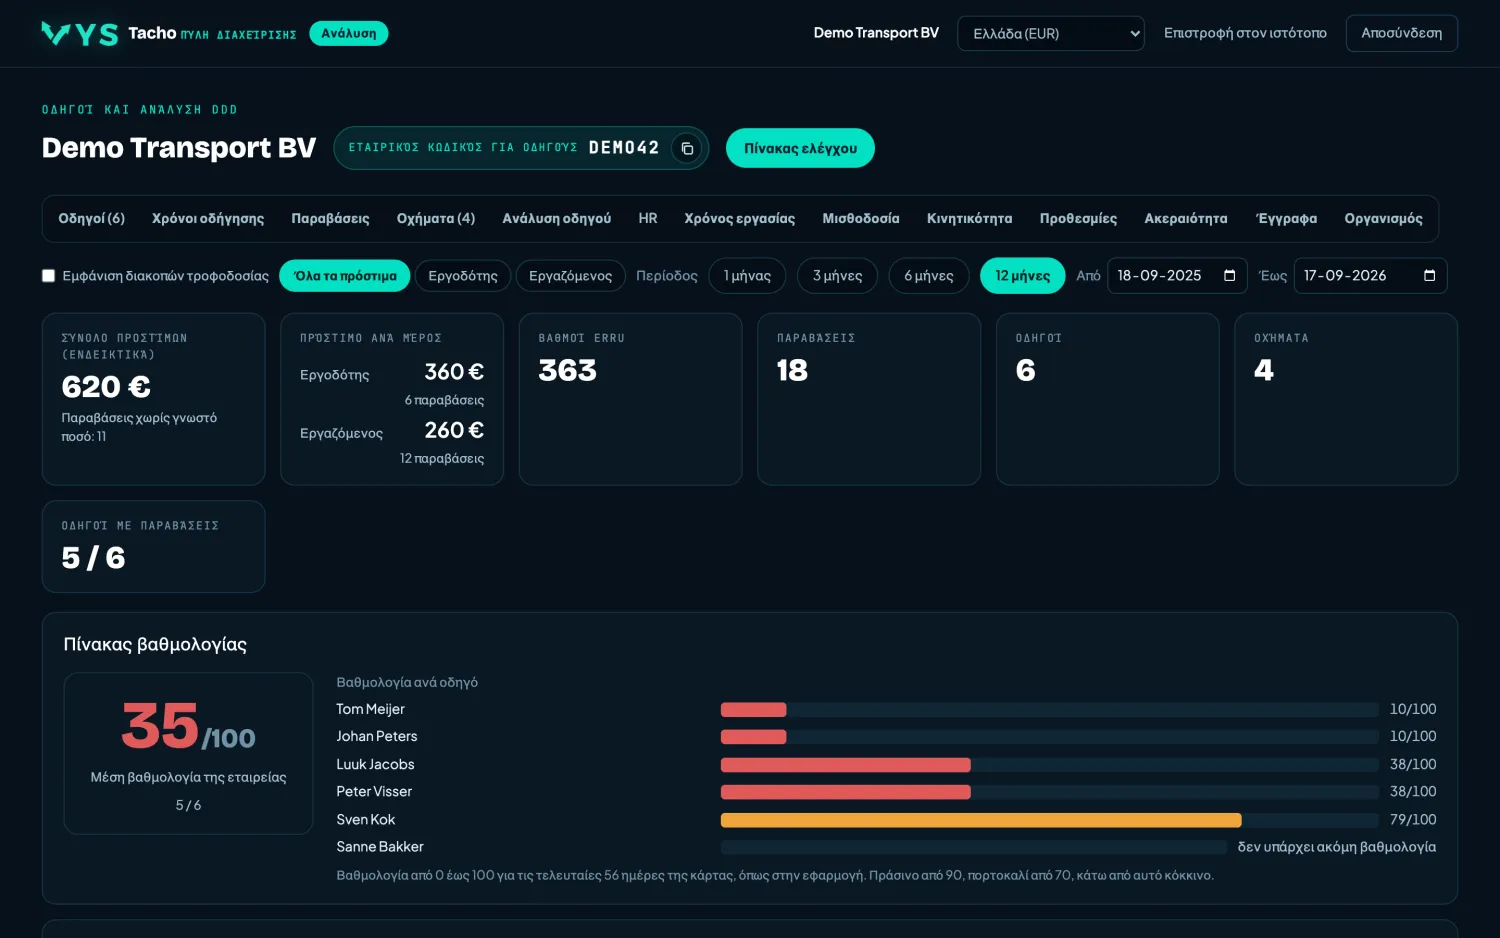Click the Από date field 18-09-2025

pyautogui.click(x=1177, y=276)
